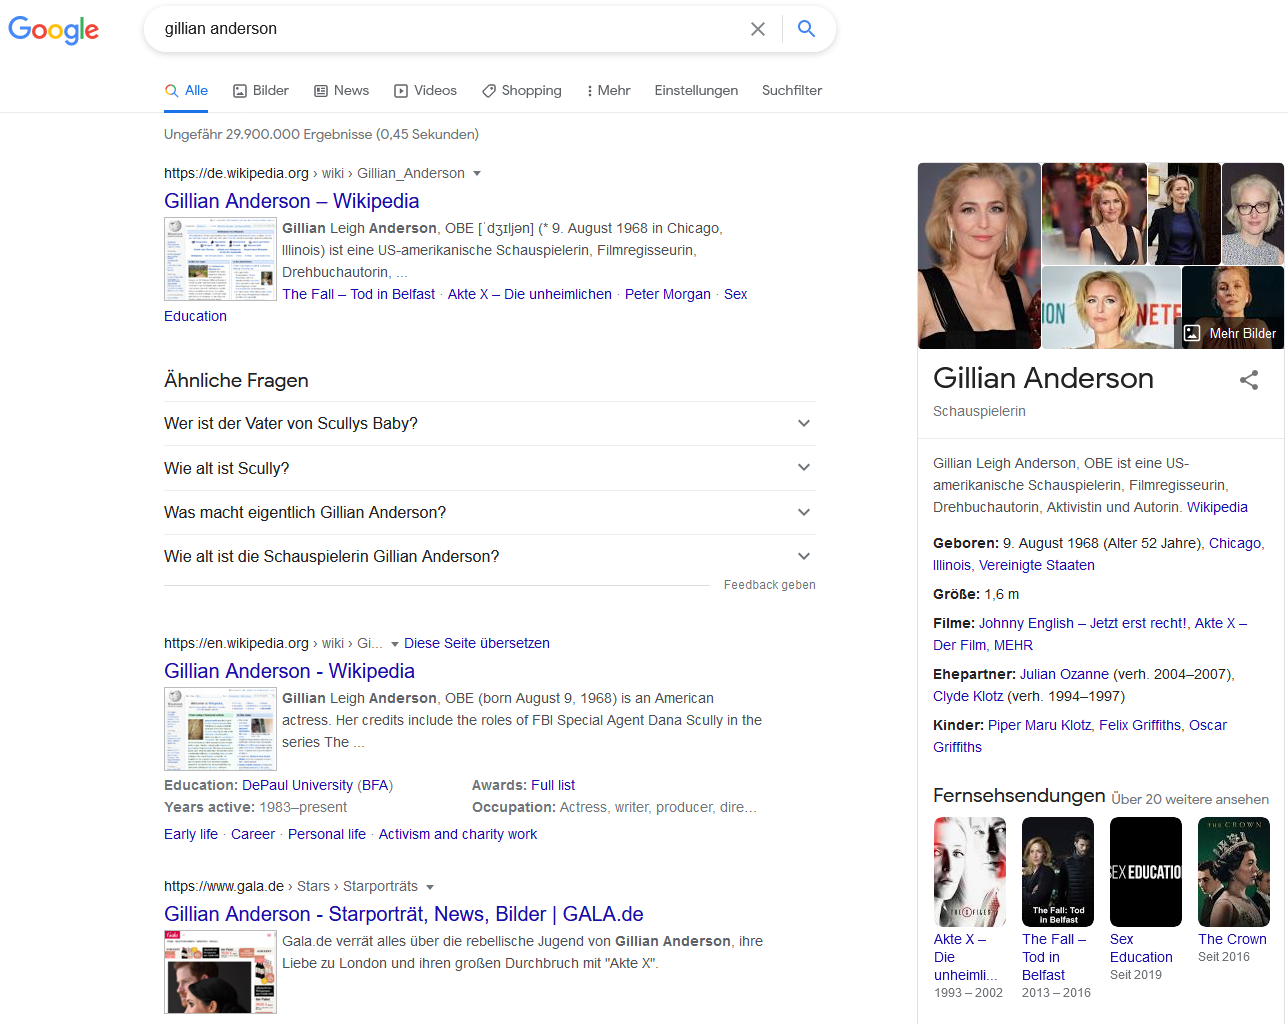Switch to the News tab

342,90
